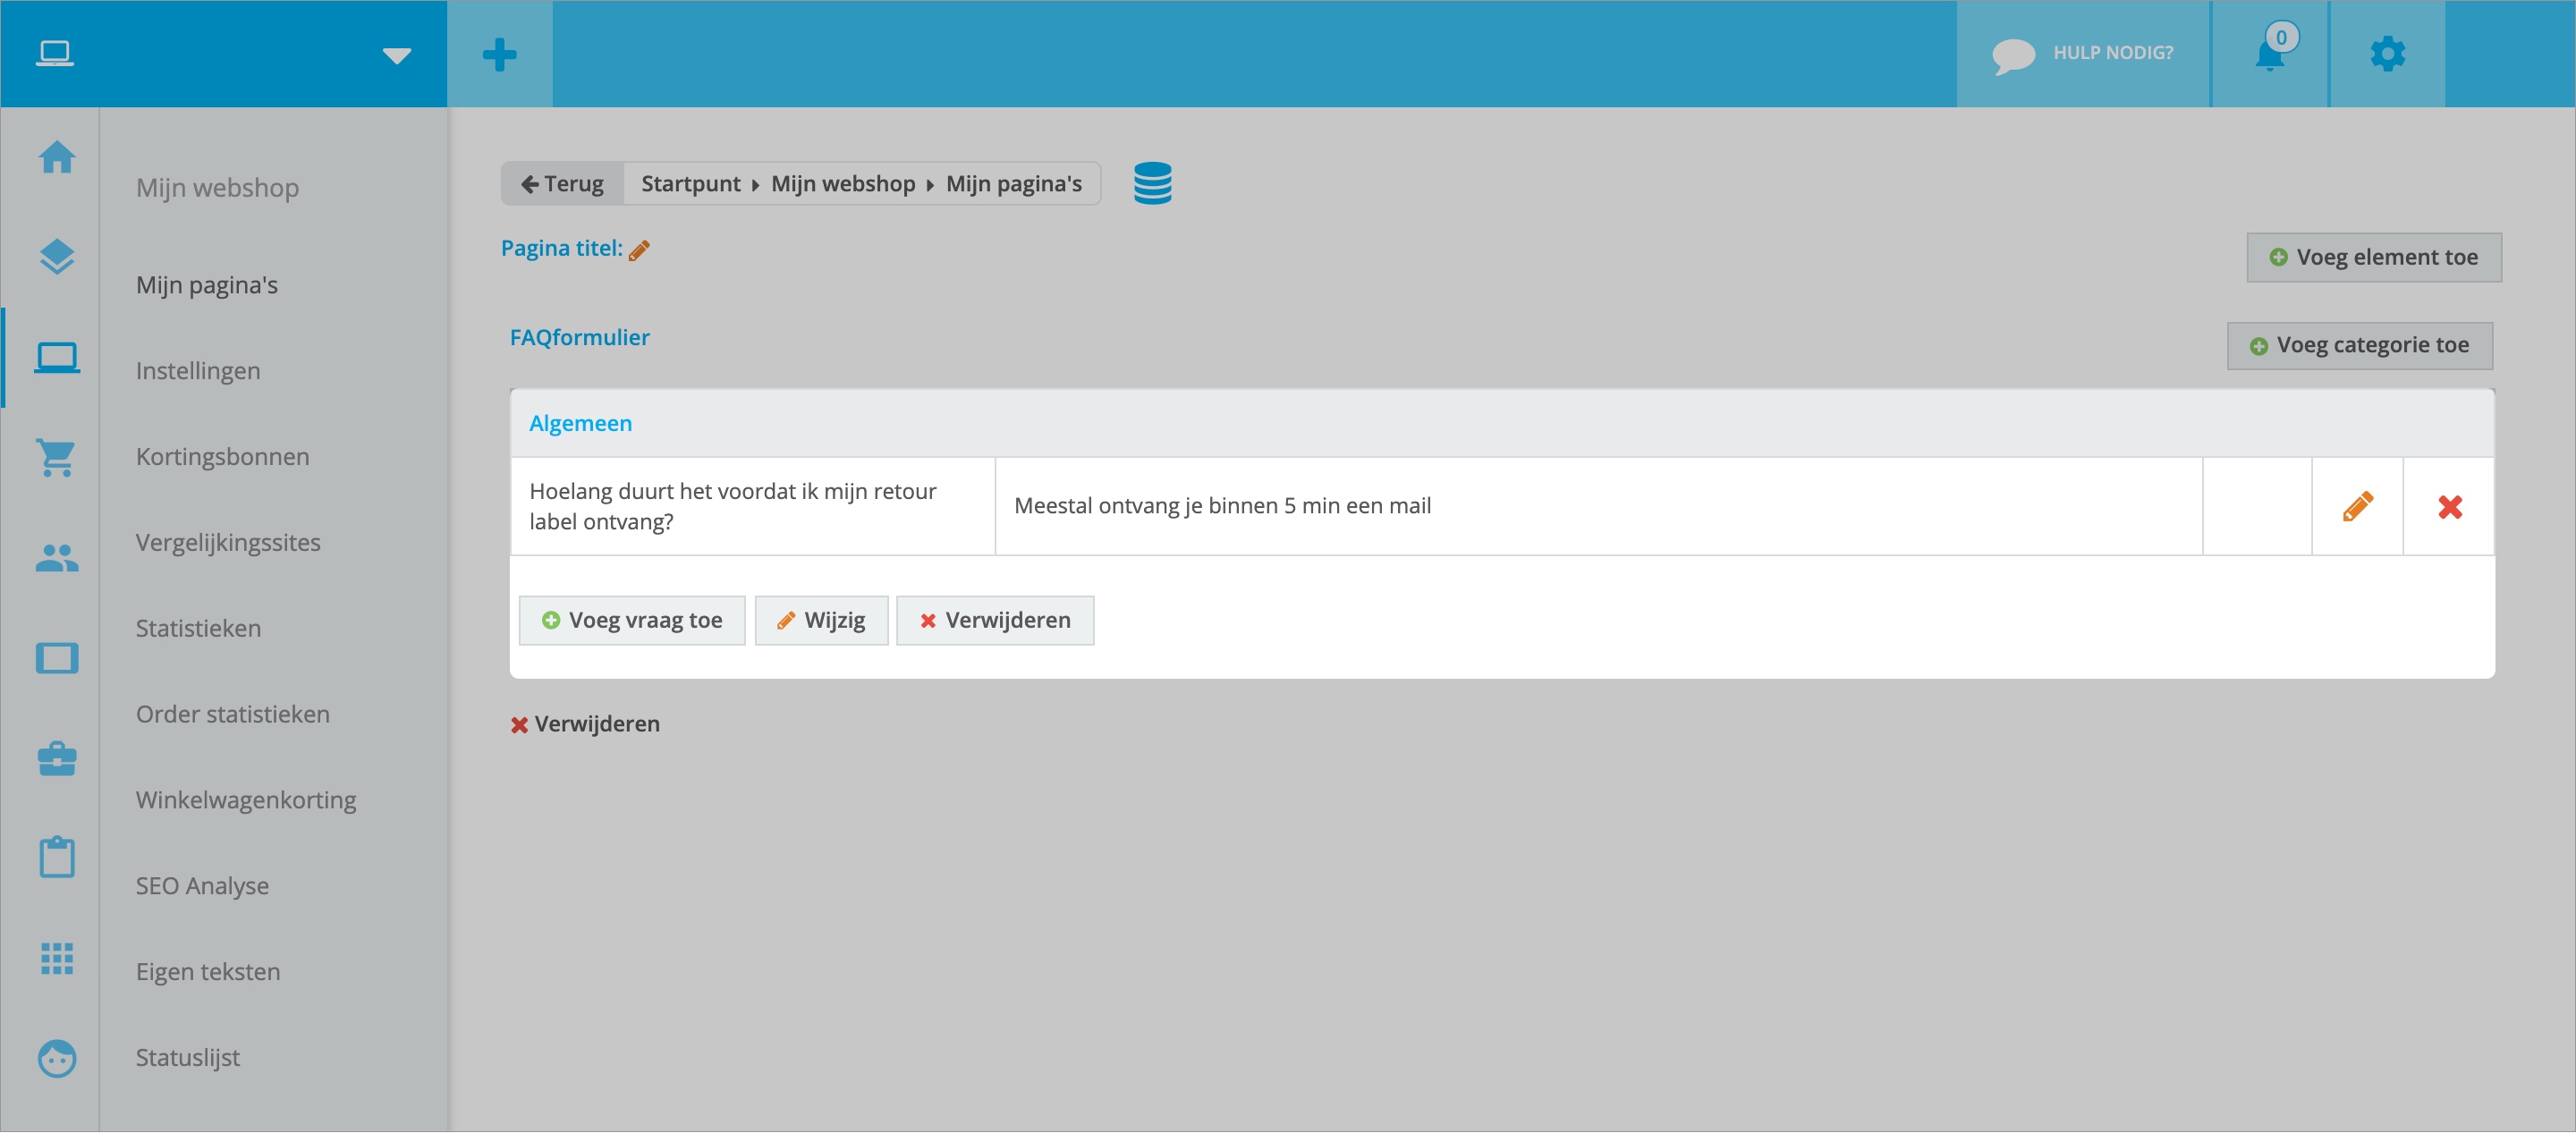
Task: Go to Mijn pagina's in breadcrumb
Action: tap(1014, 184)
